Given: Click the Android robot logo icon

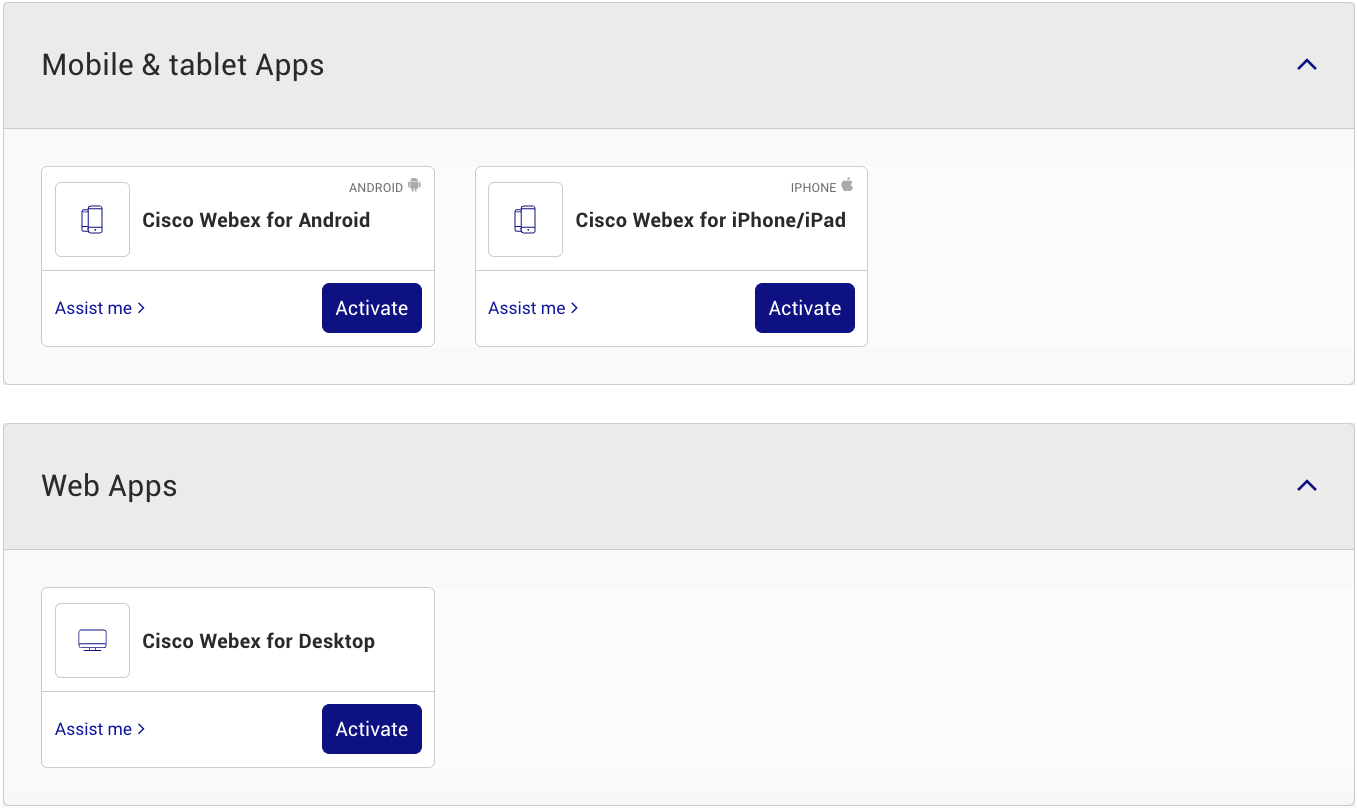Looking at the screenshot, I should (414, 185).
